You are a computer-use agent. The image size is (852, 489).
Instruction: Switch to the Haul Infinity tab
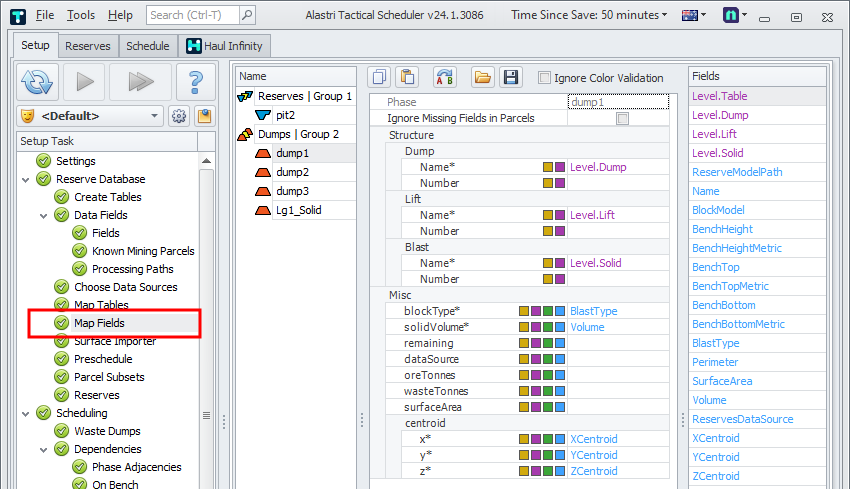pos(222,46)
